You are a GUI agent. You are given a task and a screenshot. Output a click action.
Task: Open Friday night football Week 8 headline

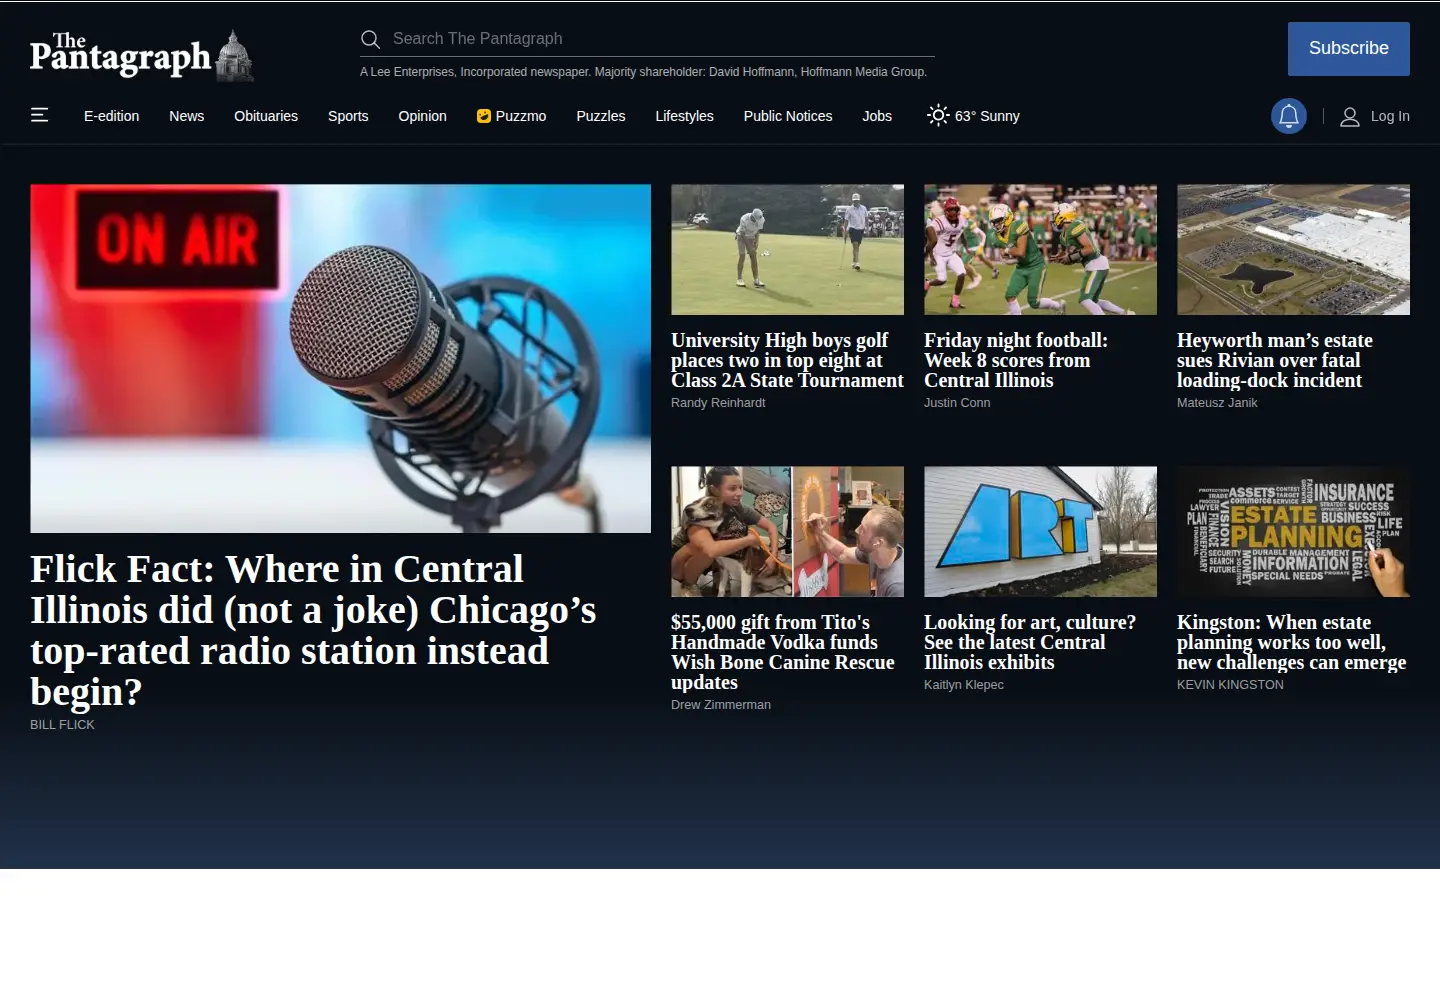pyautogui.click(x=1016, y=360)
